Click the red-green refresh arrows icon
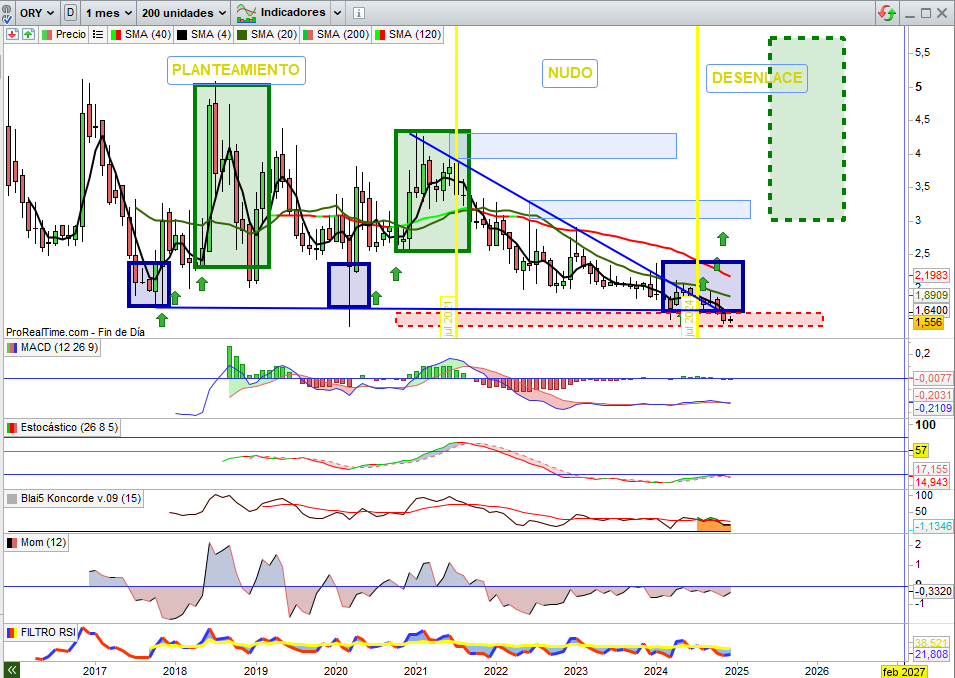This screenshot has height=678, width=955. (x=887, y=13)
